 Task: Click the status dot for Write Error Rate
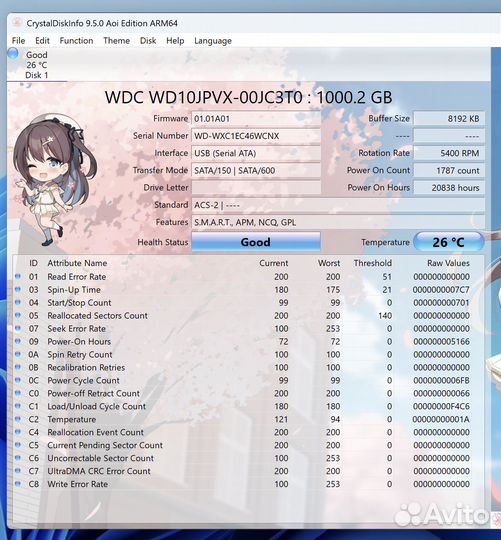18,484
